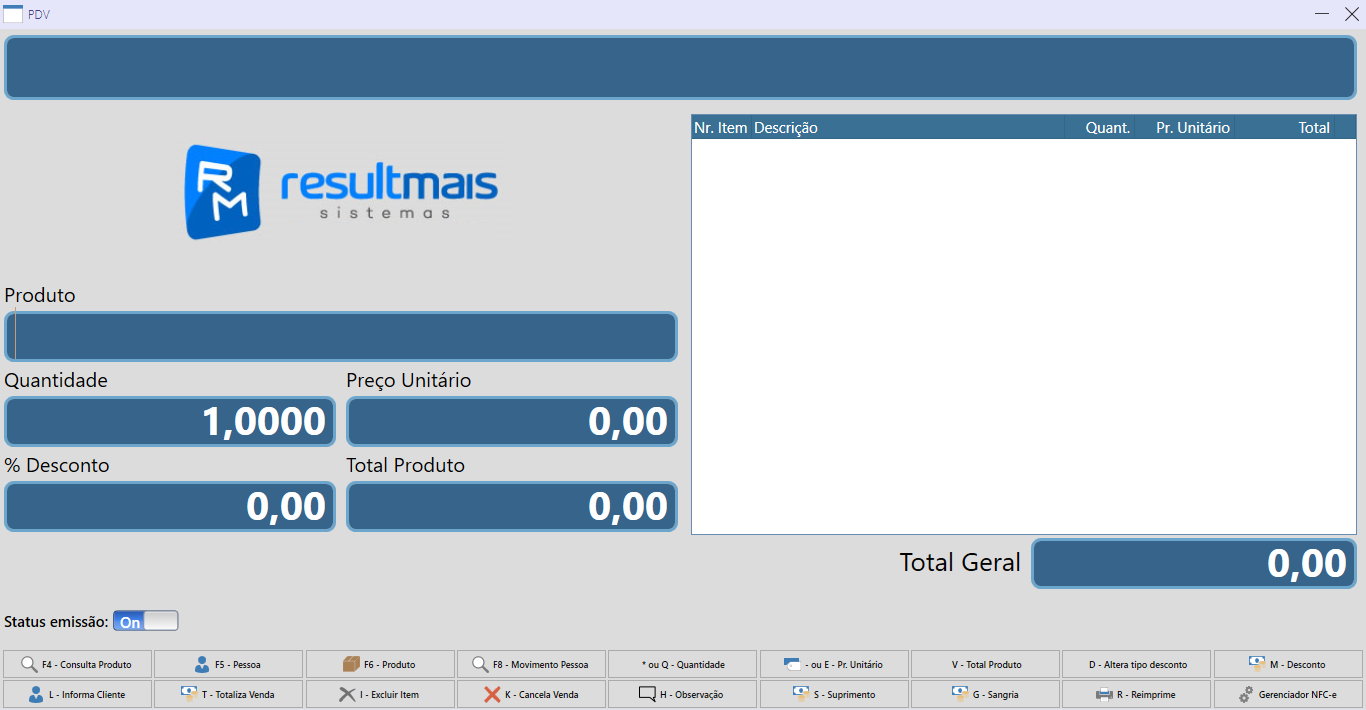Apply discount with M - Desconto
This screenshot has height=710, width=1366.
(1288, 664)
